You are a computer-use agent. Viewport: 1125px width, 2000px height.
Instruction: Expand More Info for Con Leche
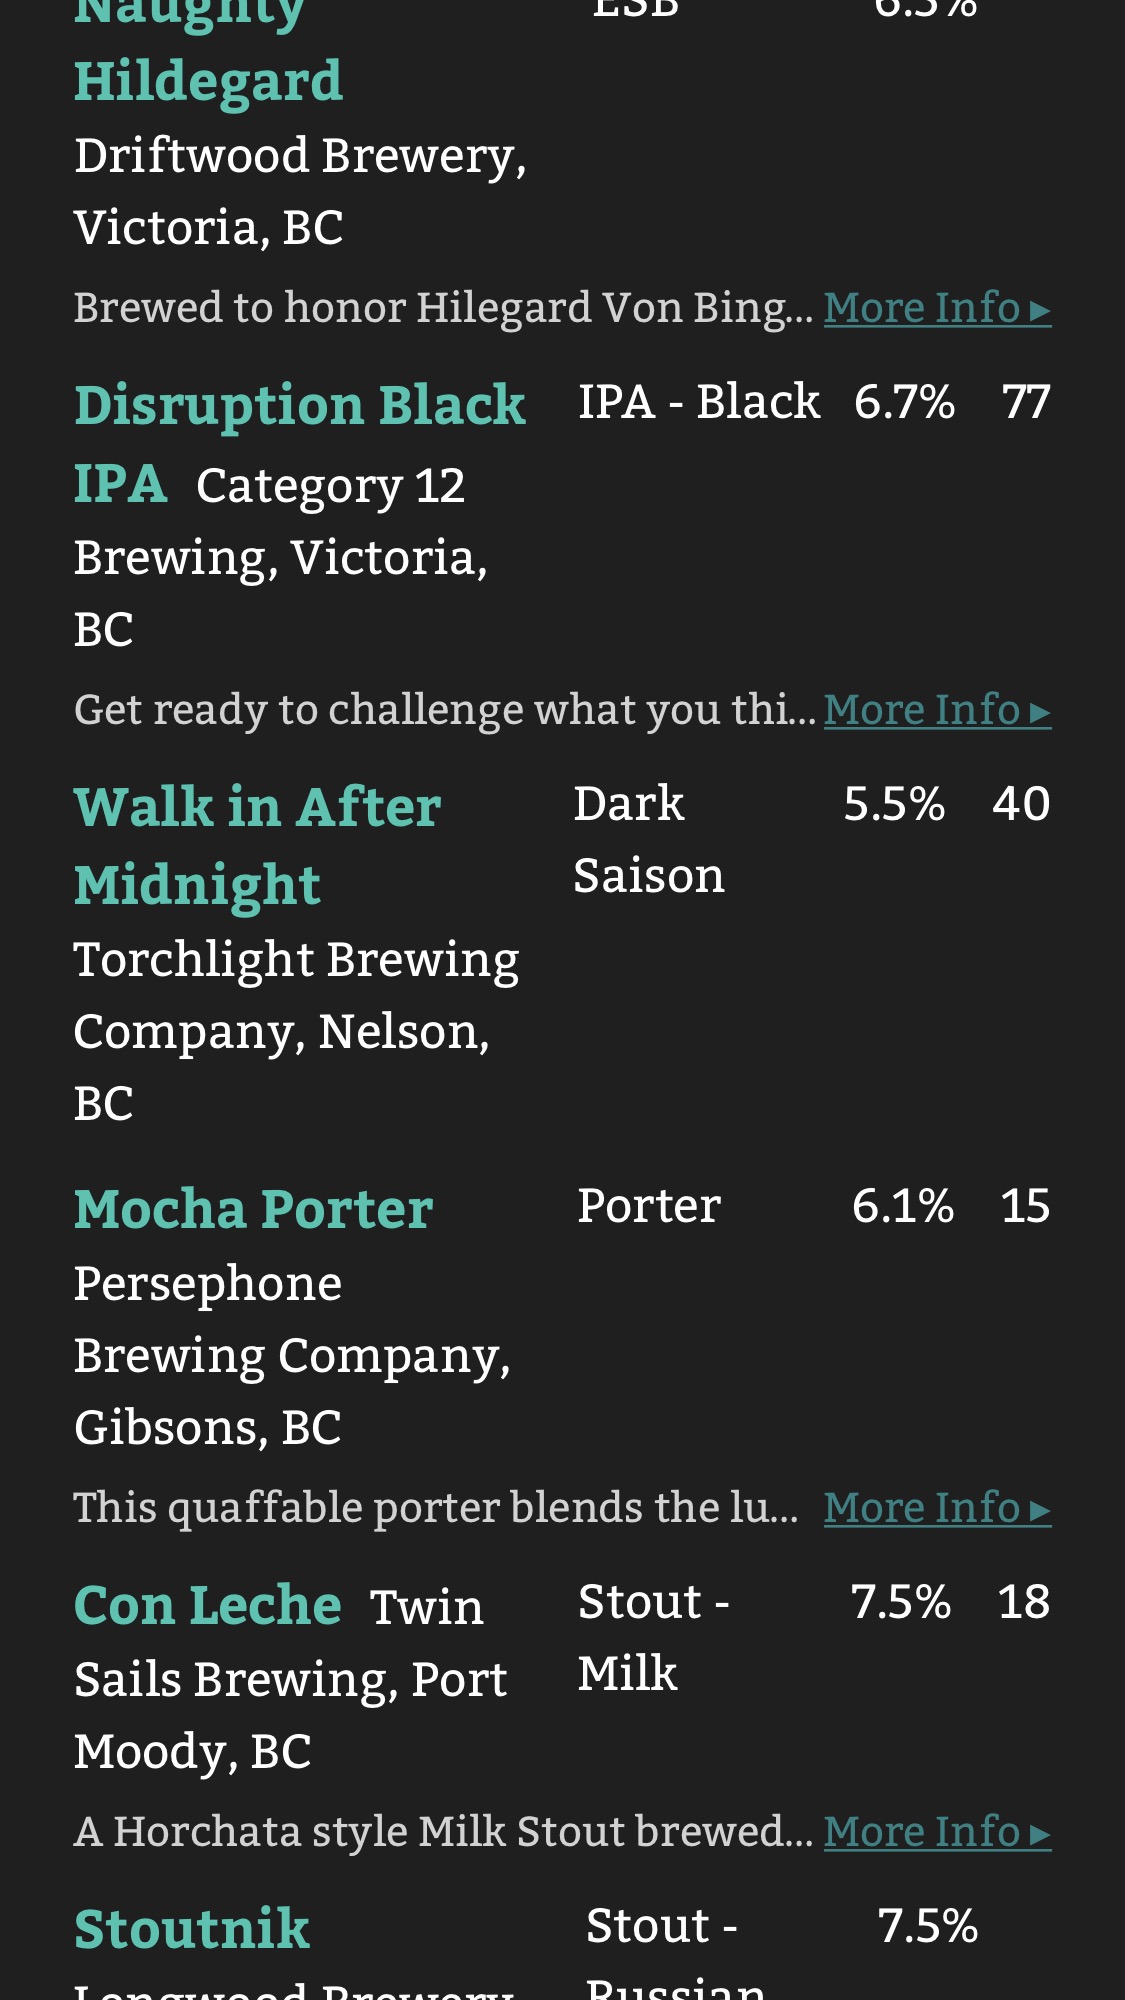click(x=936, y=1832)
